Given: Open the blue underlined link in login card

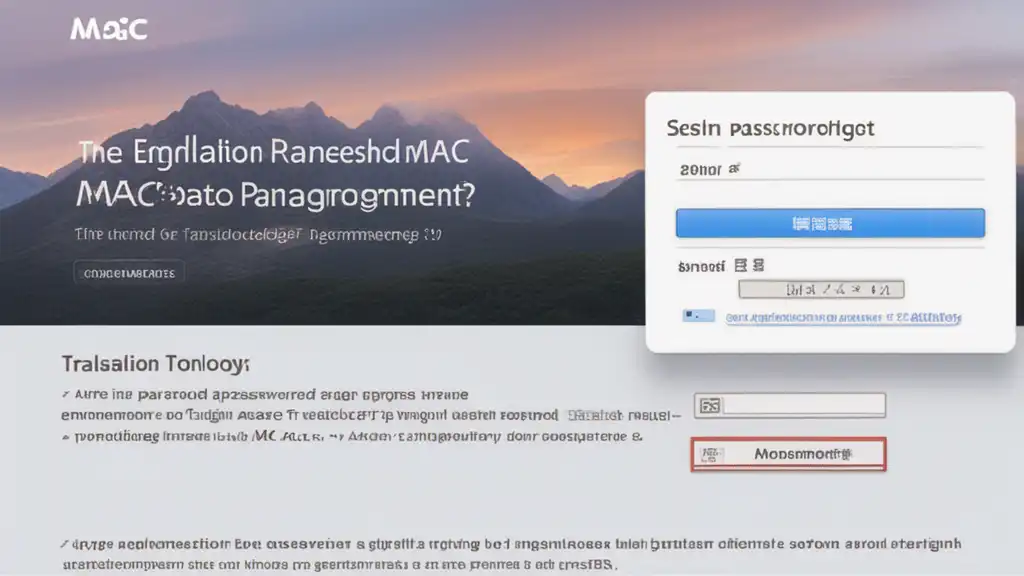Looking at the screenshot, I should (843, 317).
